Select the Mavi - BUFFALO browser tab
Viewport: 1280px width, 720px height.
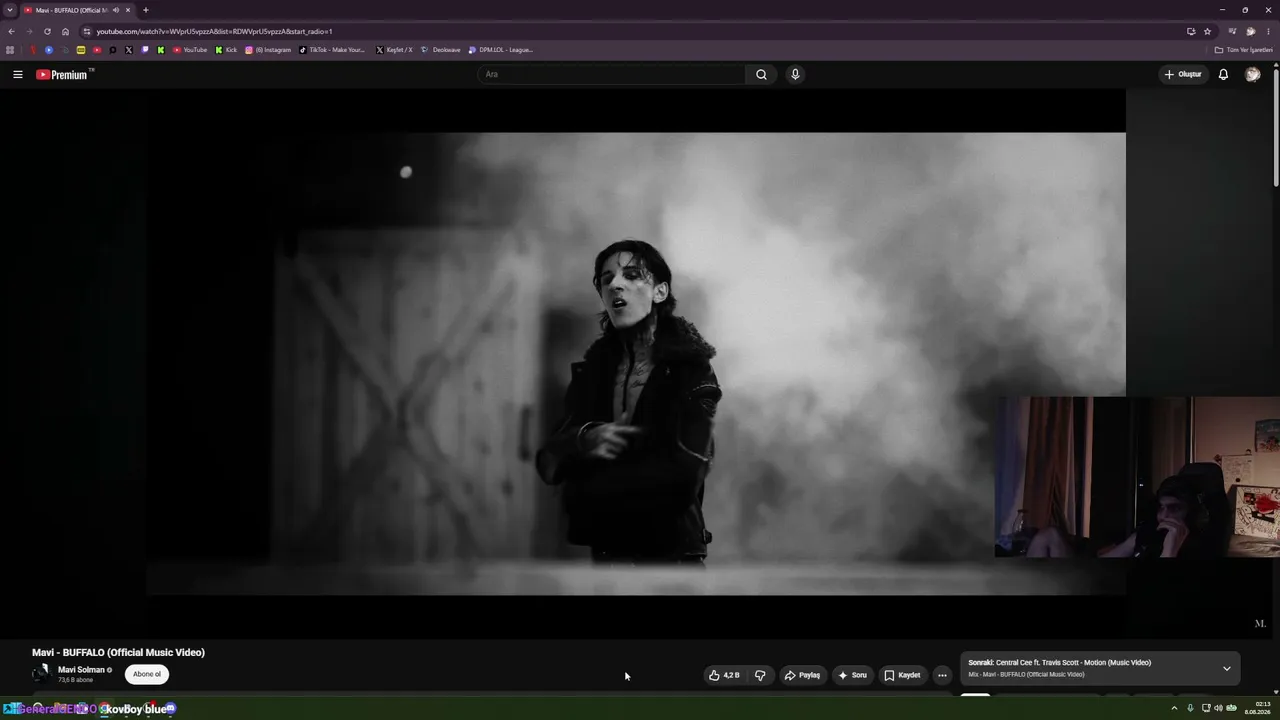(78, 10)
